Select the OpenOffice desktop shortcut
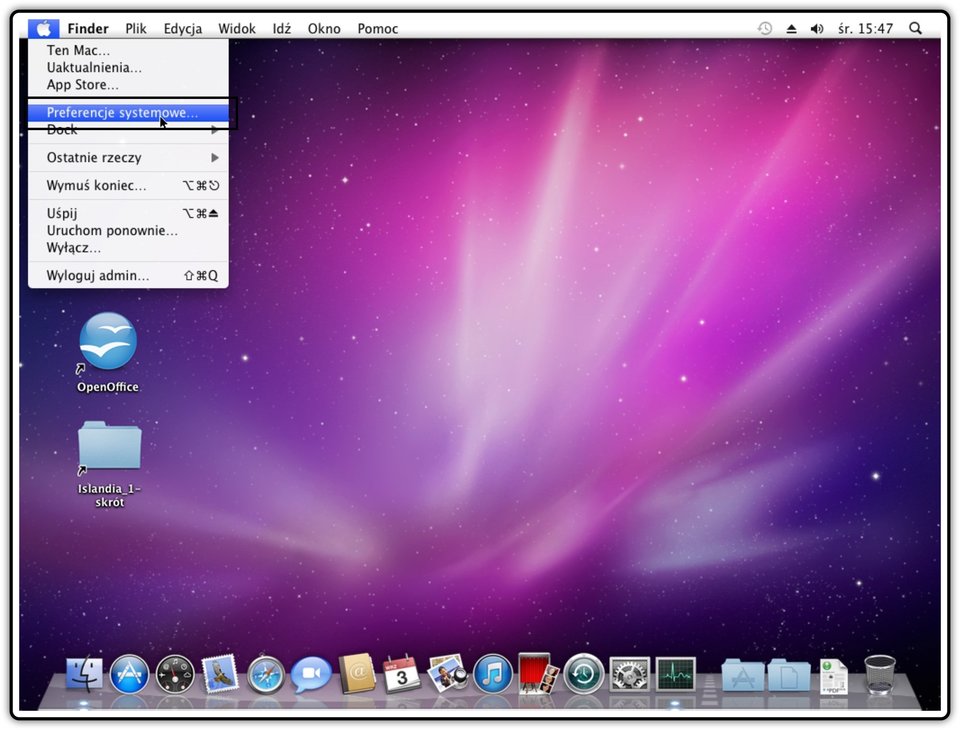The height and width of the screenshot is (730, 960). coord(108,352)
